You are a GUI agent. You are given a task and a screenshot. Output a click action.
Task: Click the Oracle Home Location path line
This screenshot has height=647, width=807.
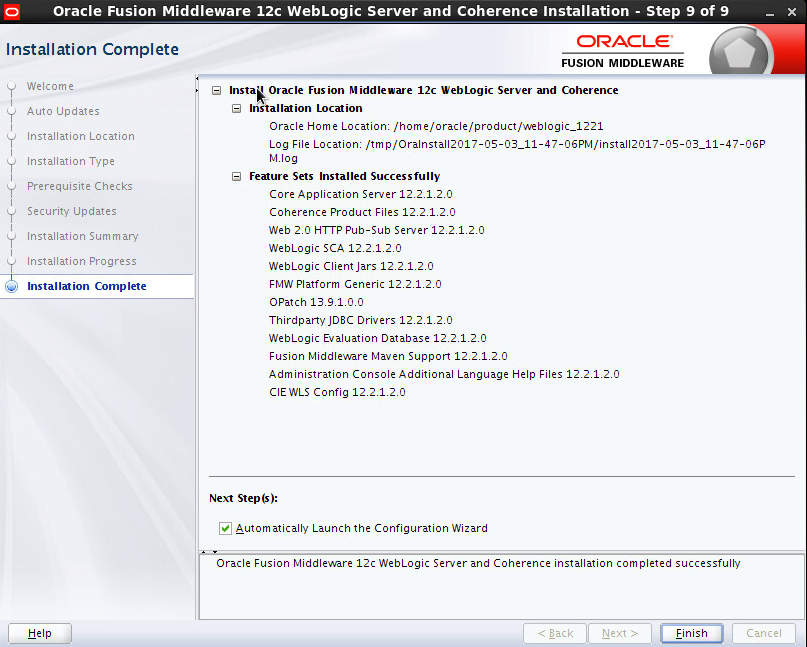point(436,126)
